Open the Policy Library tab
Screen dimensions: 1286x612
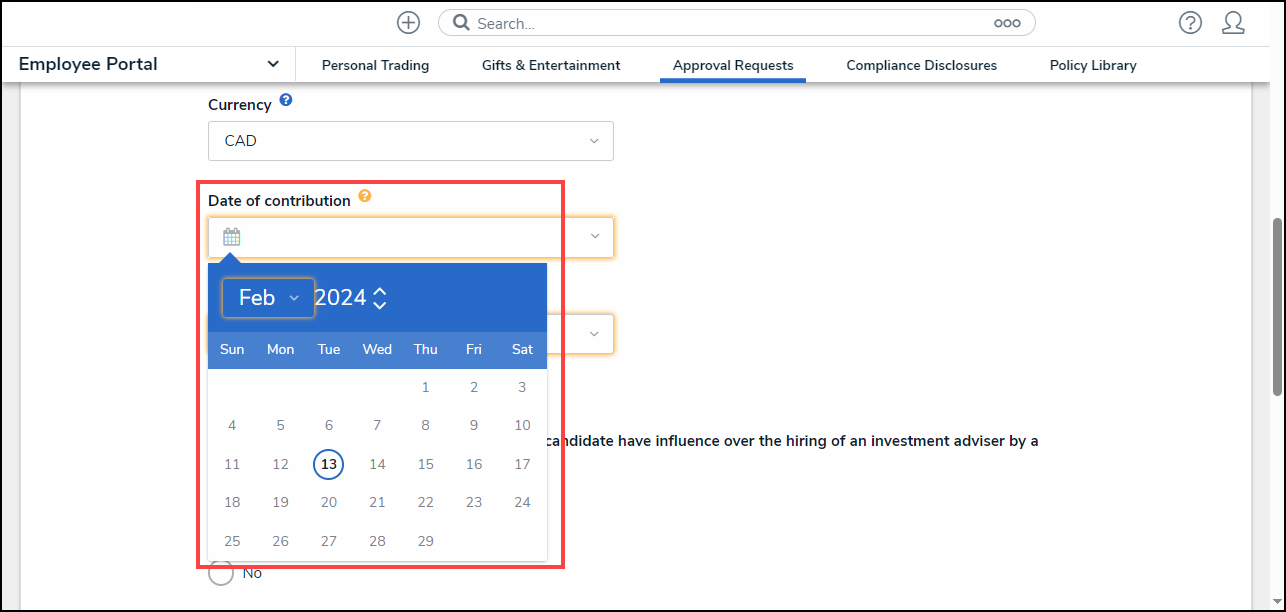1092,64
